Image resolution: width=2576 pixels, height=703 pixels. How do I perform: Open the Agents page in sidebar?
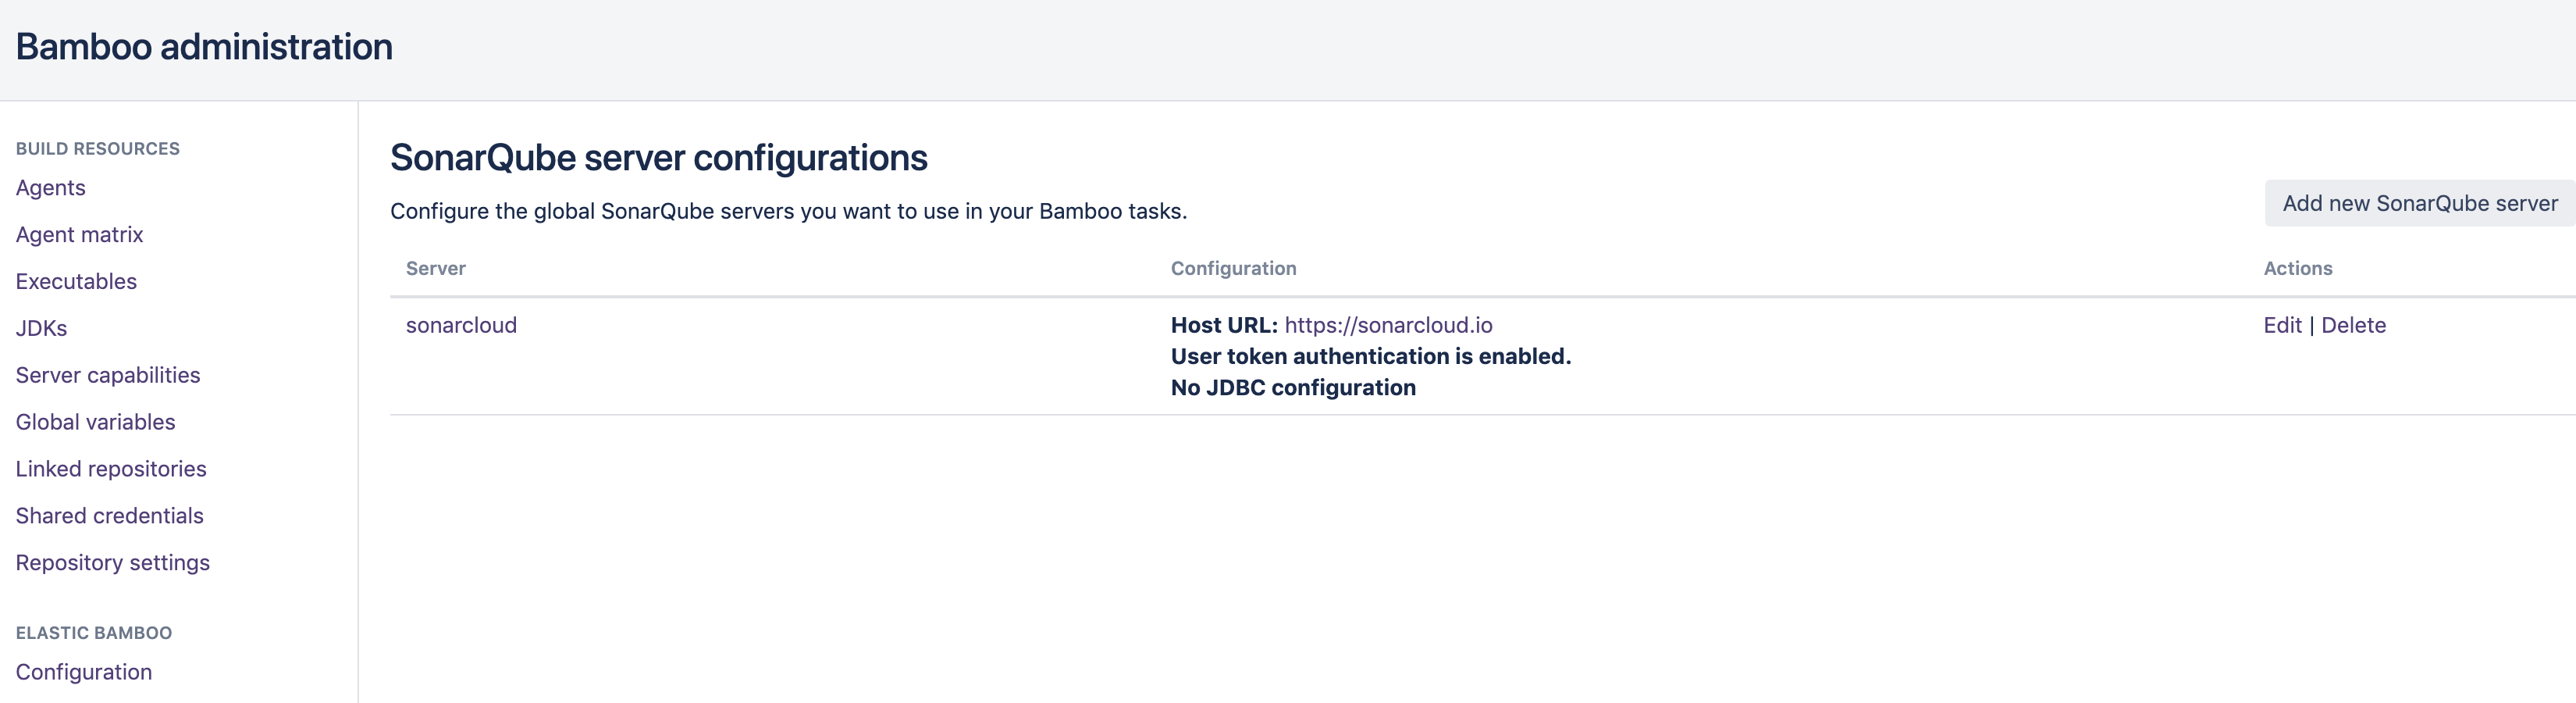(50, 188)
